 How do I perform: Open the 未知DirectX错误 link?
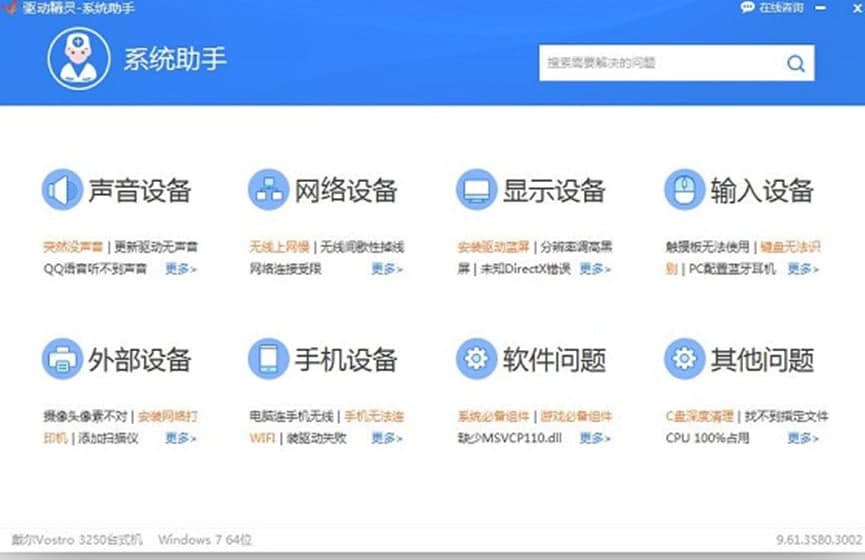[526, 269]
